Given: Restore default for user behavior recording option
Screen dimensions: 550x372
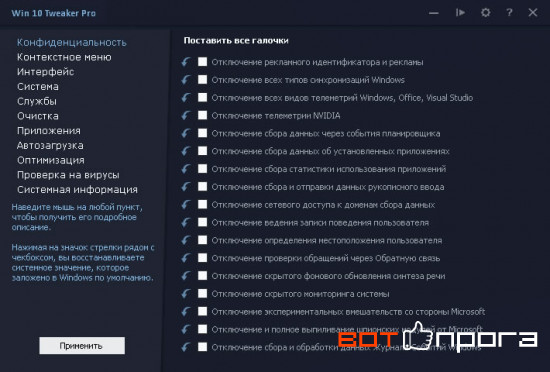Looking at the screenshot, I should pyautogui.click(x=186, y=223).
